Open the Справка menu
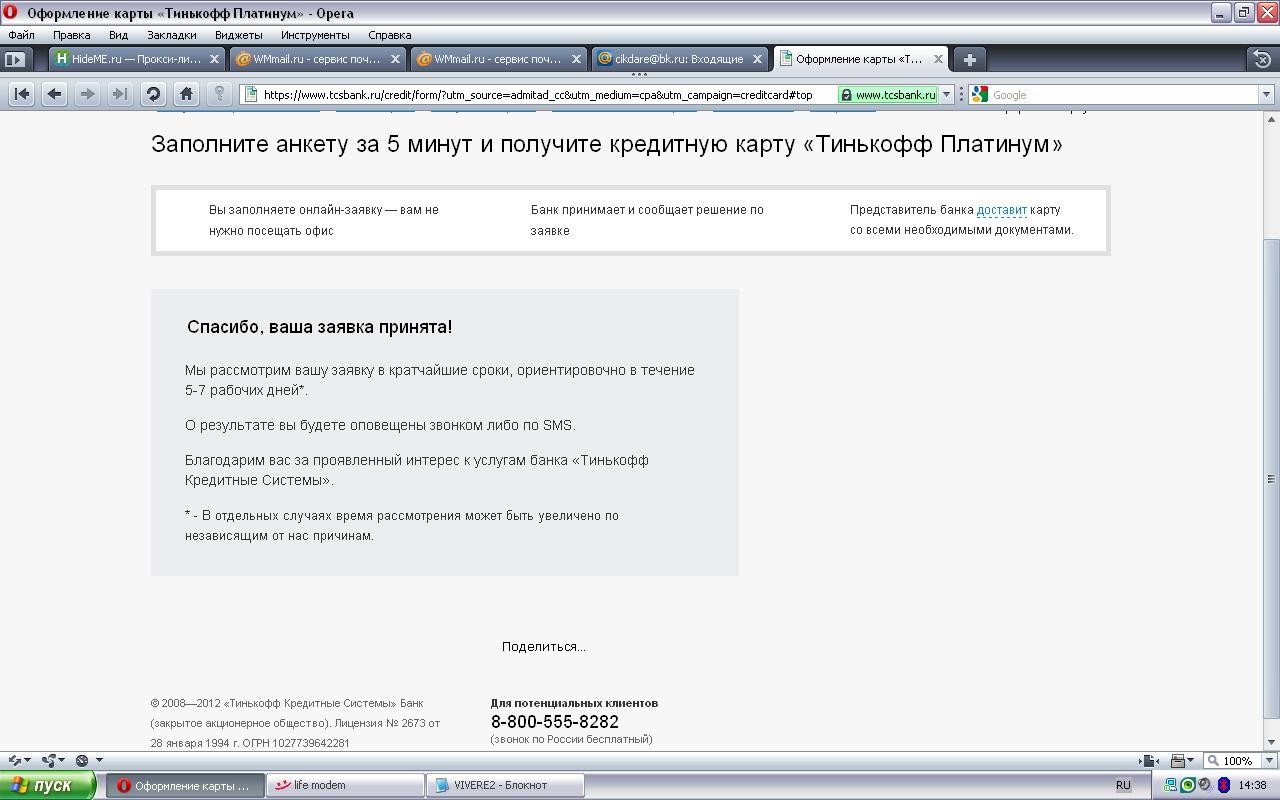Viewport: 1280px width, 800px height. click(x=389, y=35)
